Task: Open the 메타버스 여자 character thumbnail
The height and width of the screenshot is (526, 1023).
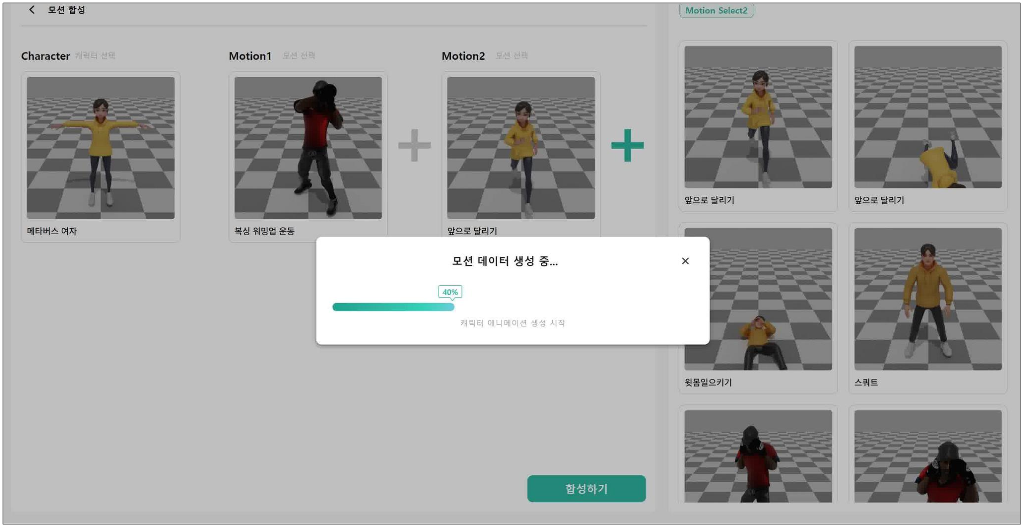Action: 100,148
